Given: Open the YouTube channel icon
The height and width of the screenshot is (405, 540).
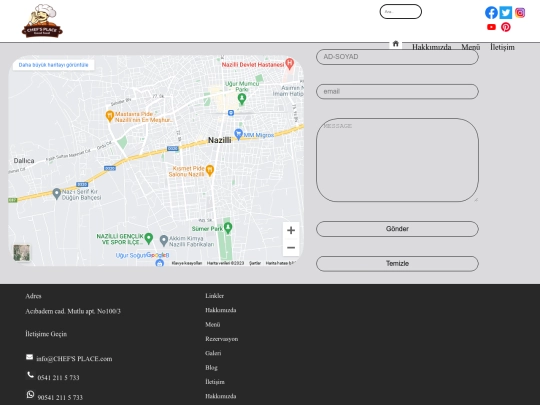Looking at the screenshot, I should pos(491,27).
